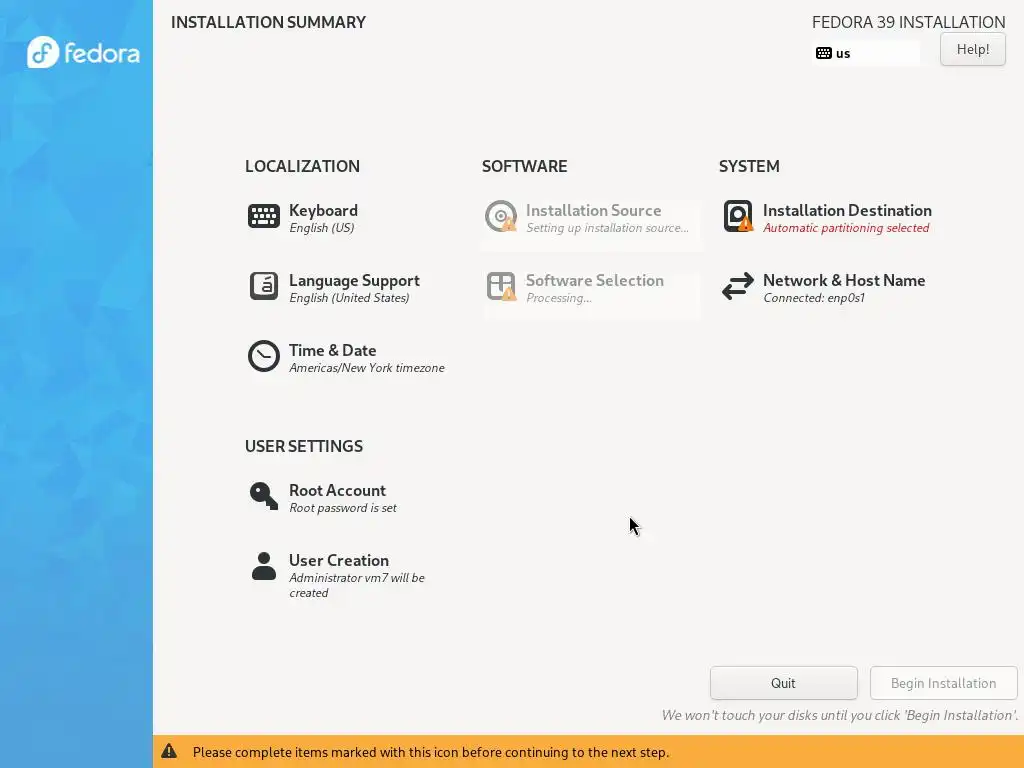Viewport: 1024px width, 768px height.
Task: Click the User Creation person icon
Action: [x=264, y=566]
